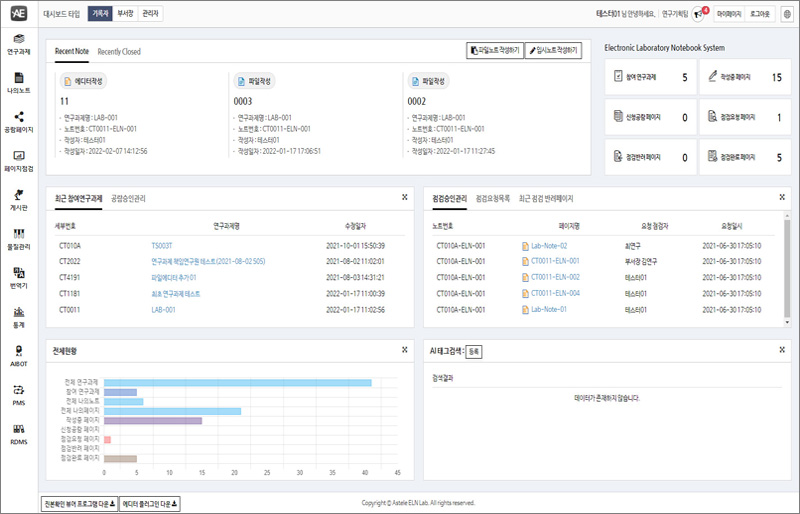This screenshot has width=800, height=514.
Task: Click the notification megaphone icon
Action: click(x=697, y=14)
